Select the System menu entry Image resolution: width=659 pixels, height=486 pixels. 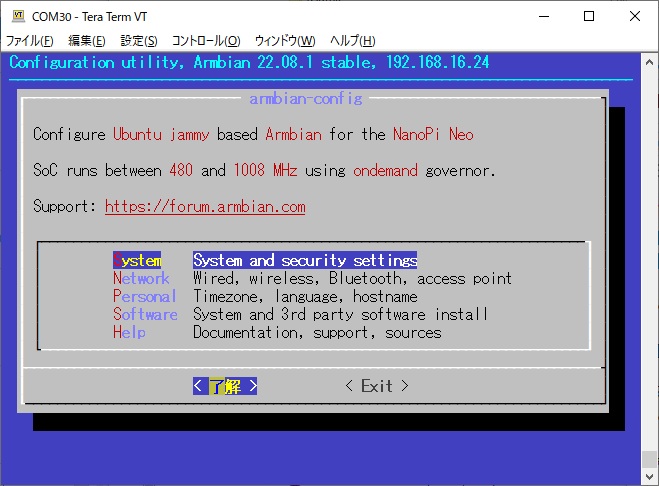pos(137,260)
